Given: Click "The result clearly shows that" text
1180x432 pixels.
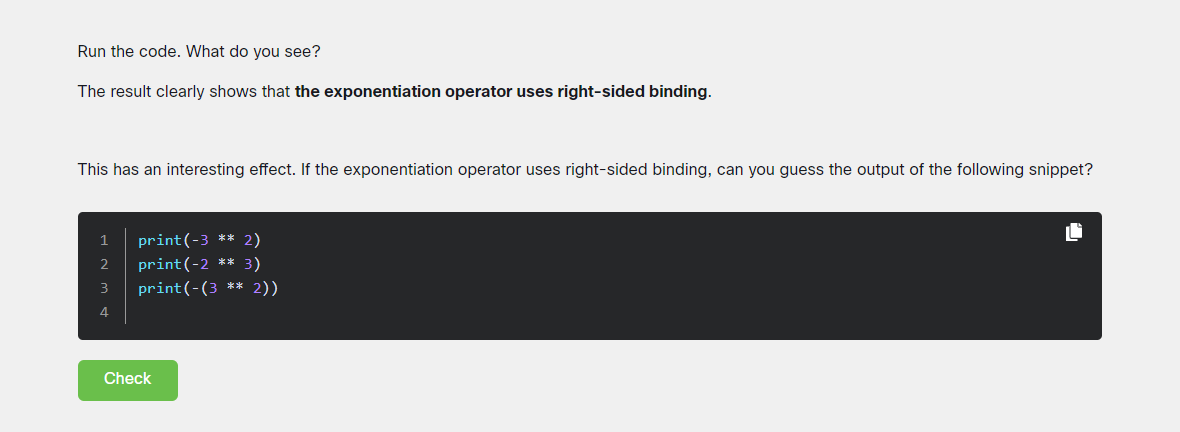Looking at the screenshot, I should [x=184, y=92].
